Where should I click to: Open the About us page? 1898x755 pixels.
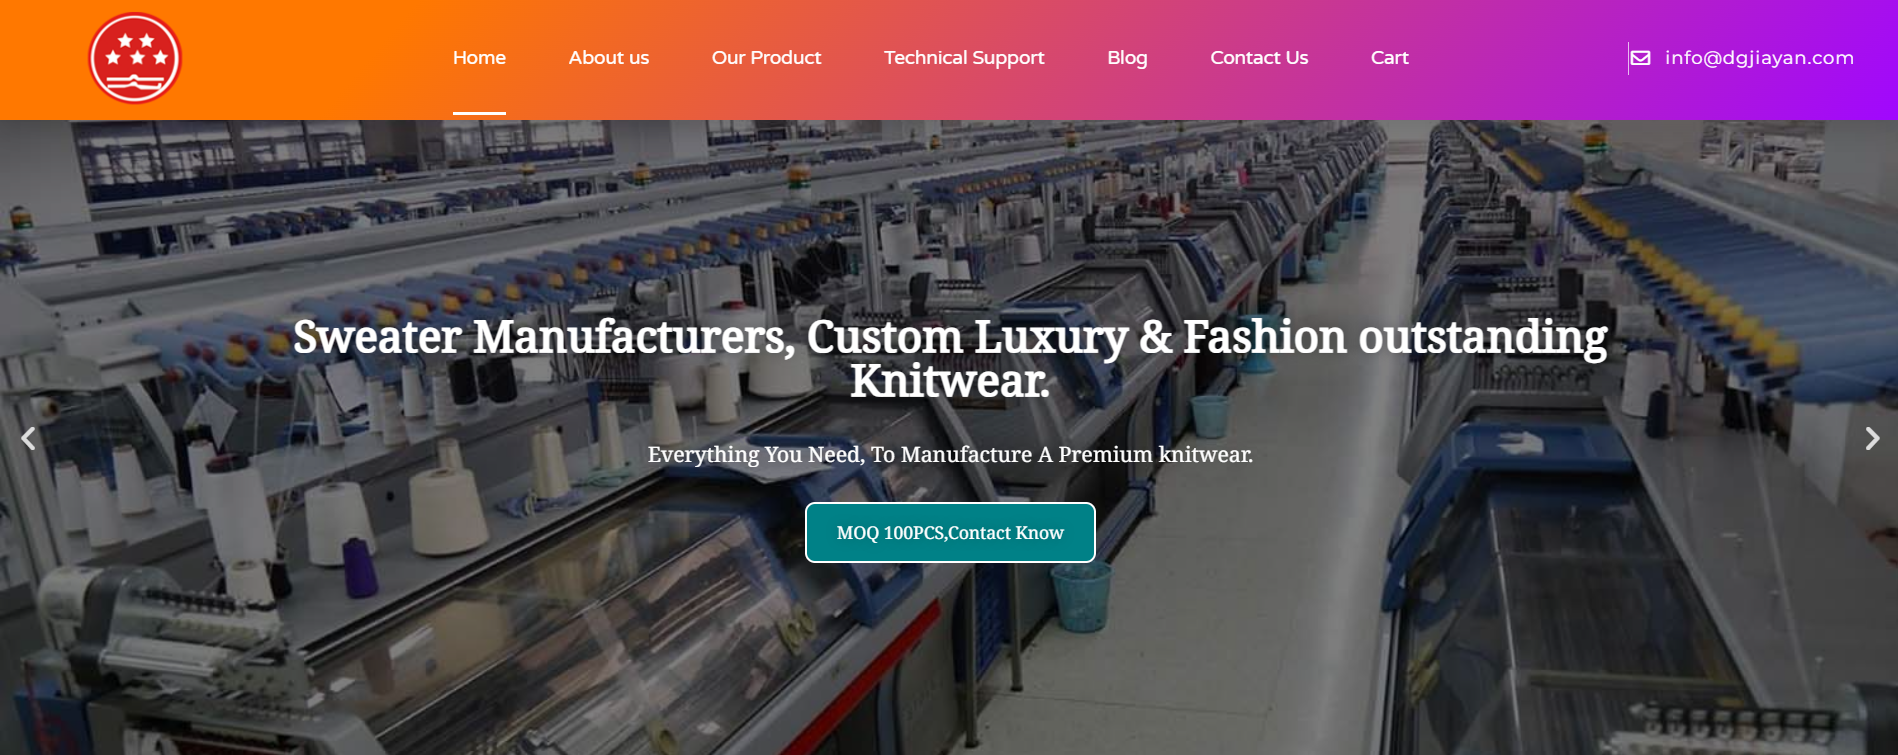[609, 58]
